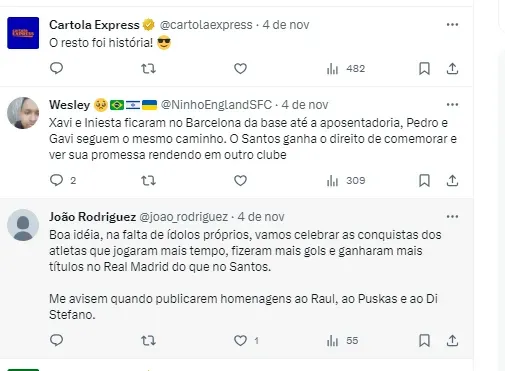View analytics showing 309 views

point(346,181)
